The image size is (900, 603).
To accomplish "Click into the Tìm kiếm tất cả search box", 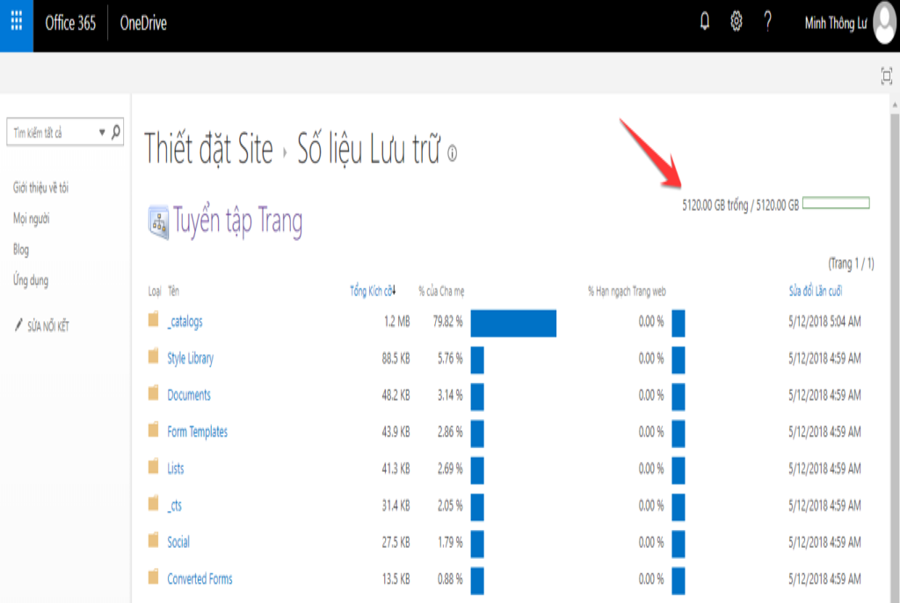I will (x=50, y=132).
